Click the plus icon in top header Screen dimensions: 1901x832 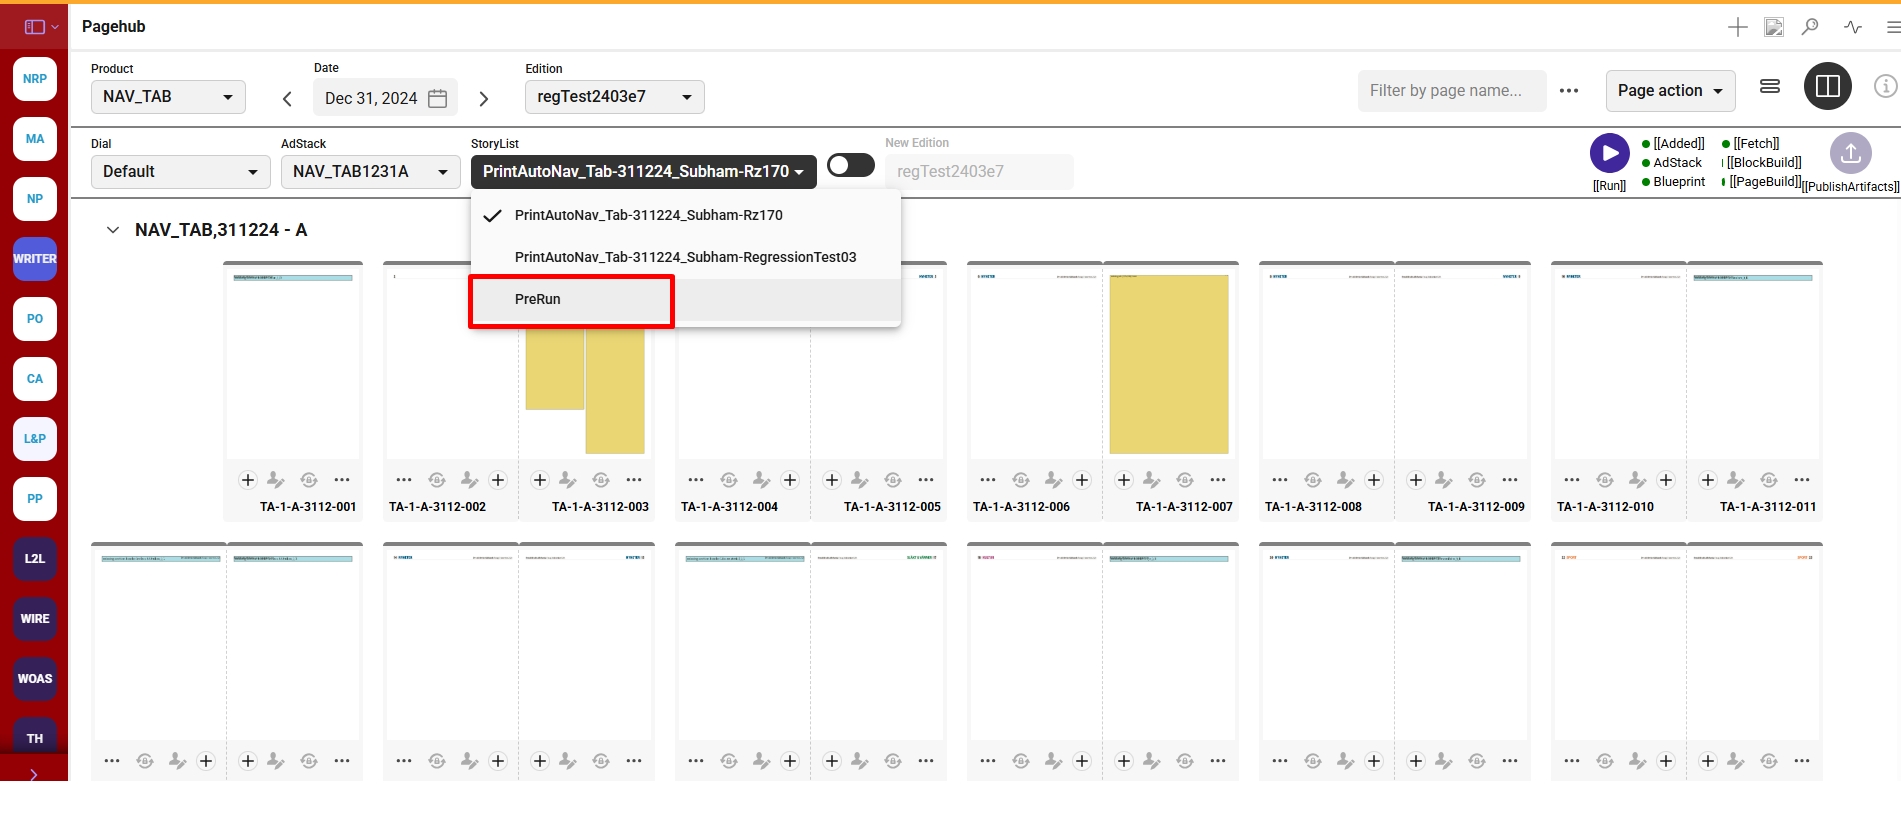click(1738, 27)
